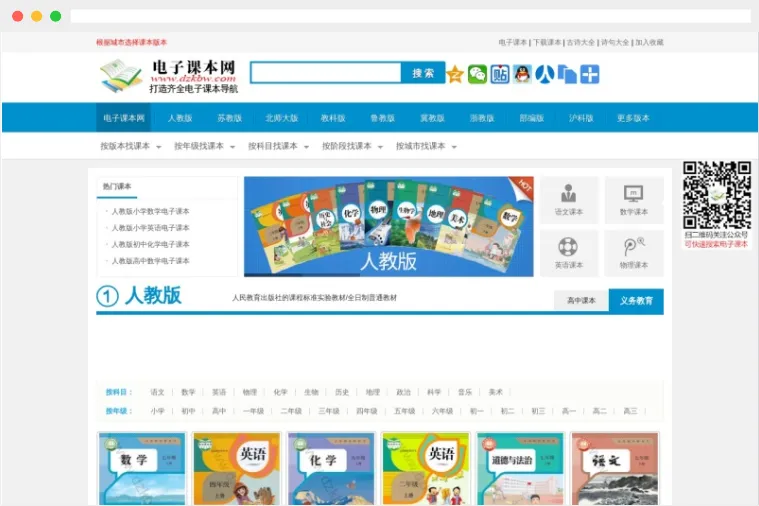Screen dimensions: 759x506
Task: Click the 人教版 textbook banner image
Action: tap(389, 227)
